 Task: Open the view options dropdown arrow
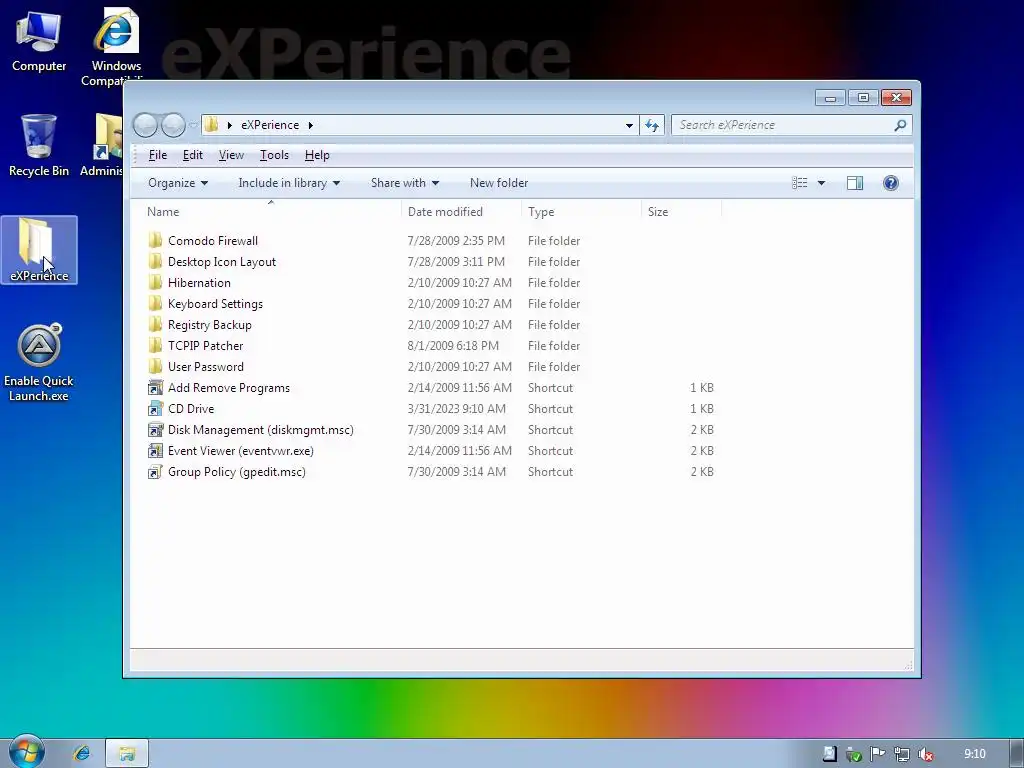821,183
